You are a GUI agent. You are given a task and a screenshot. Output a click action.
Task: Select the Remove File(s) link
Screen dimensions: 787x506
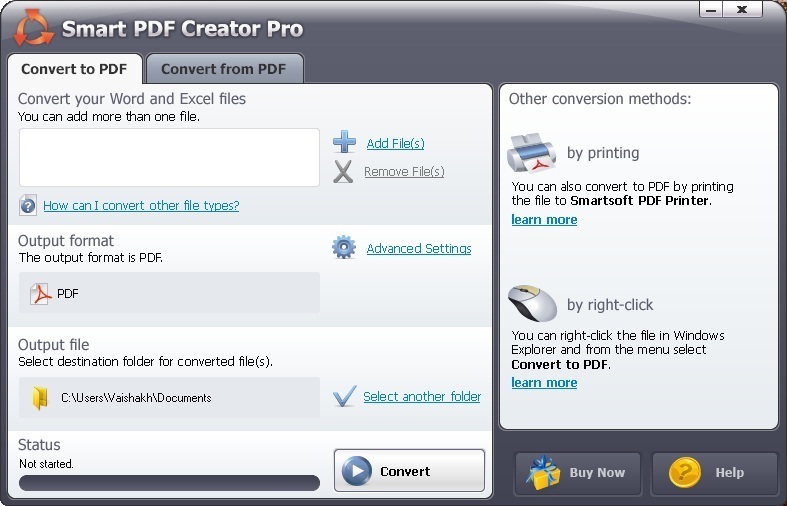point(404,172)
